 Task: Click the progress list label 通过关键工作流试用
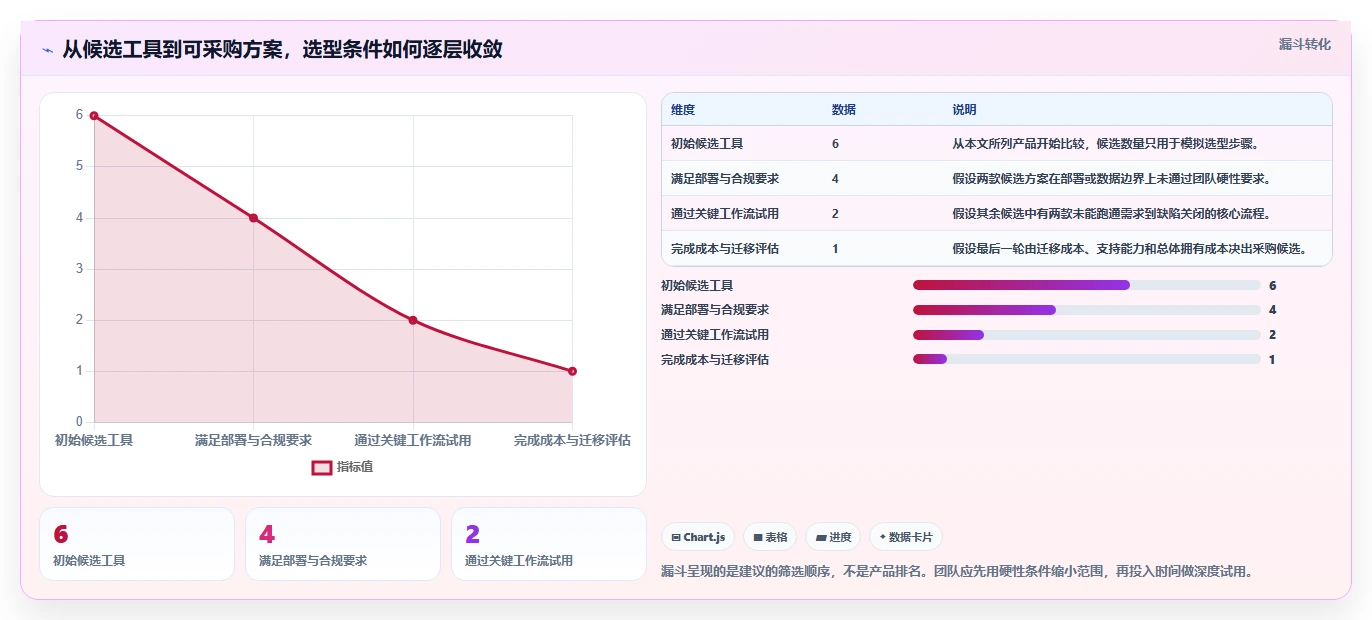[x=715, y=335]
